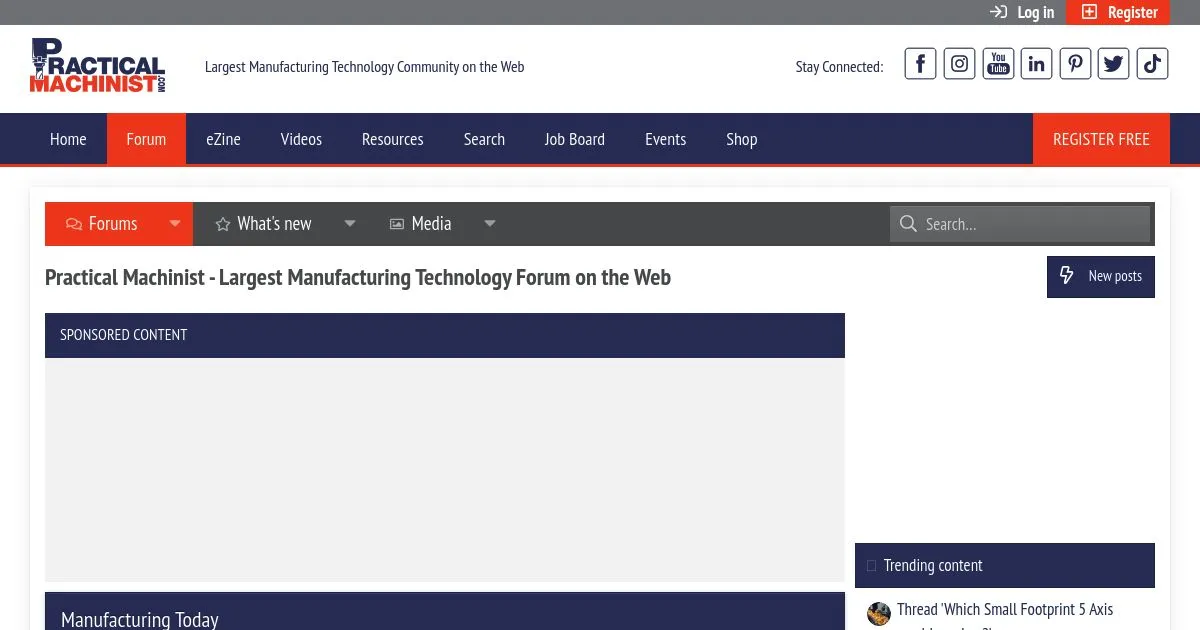Click the Register button at top
This screenshot has height=630, width=1200.
[x=1118, y=12]
